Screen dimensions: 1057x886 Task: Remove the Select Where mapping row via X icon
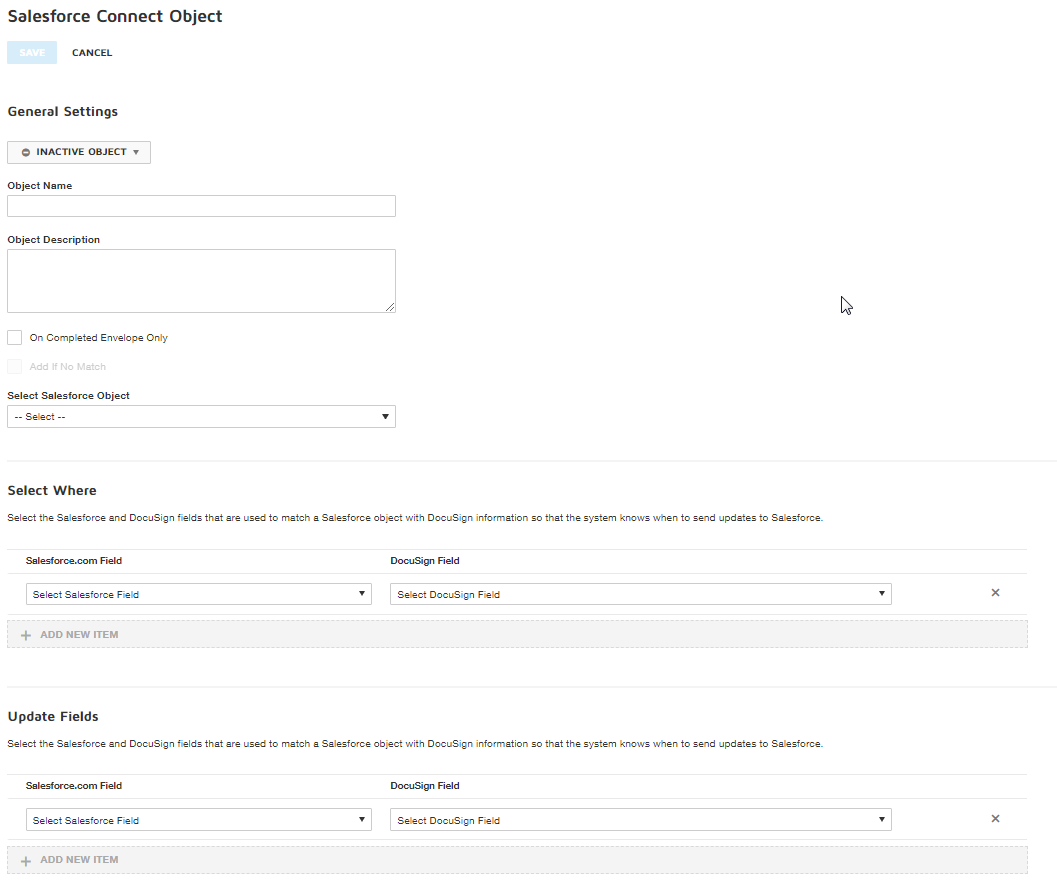995,592
